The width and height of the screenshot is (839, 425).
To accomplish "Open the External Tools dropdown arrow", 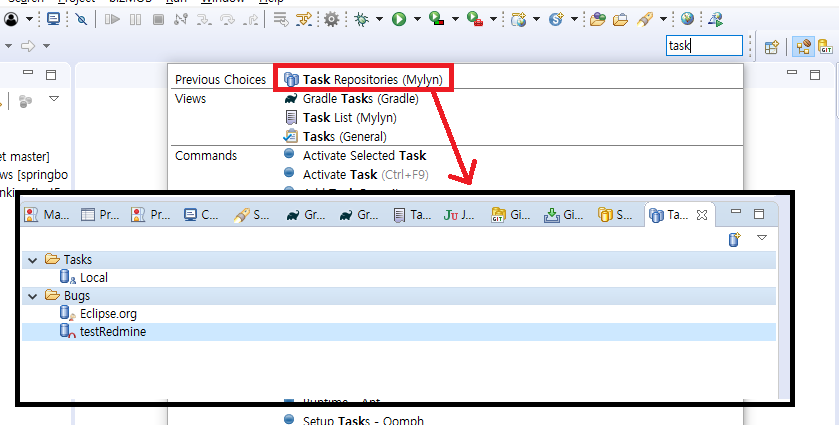I will coord(493,20).
